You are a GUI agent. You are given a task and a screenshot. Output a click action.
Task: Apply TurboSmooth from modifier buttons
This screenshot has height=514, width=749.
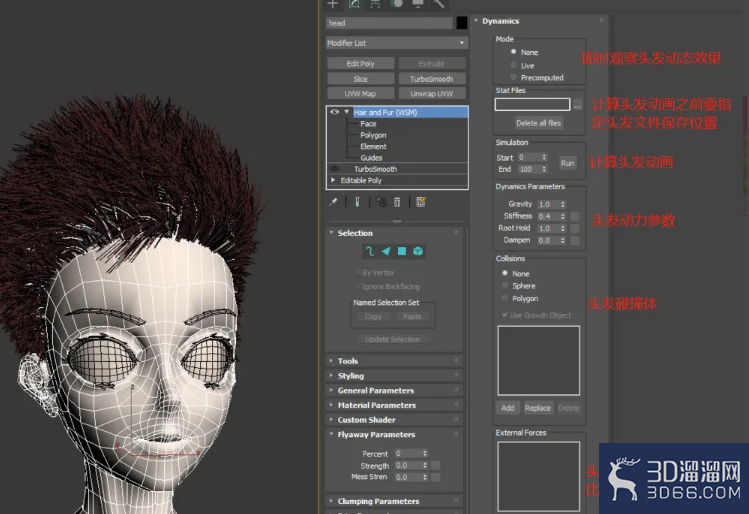432,79
